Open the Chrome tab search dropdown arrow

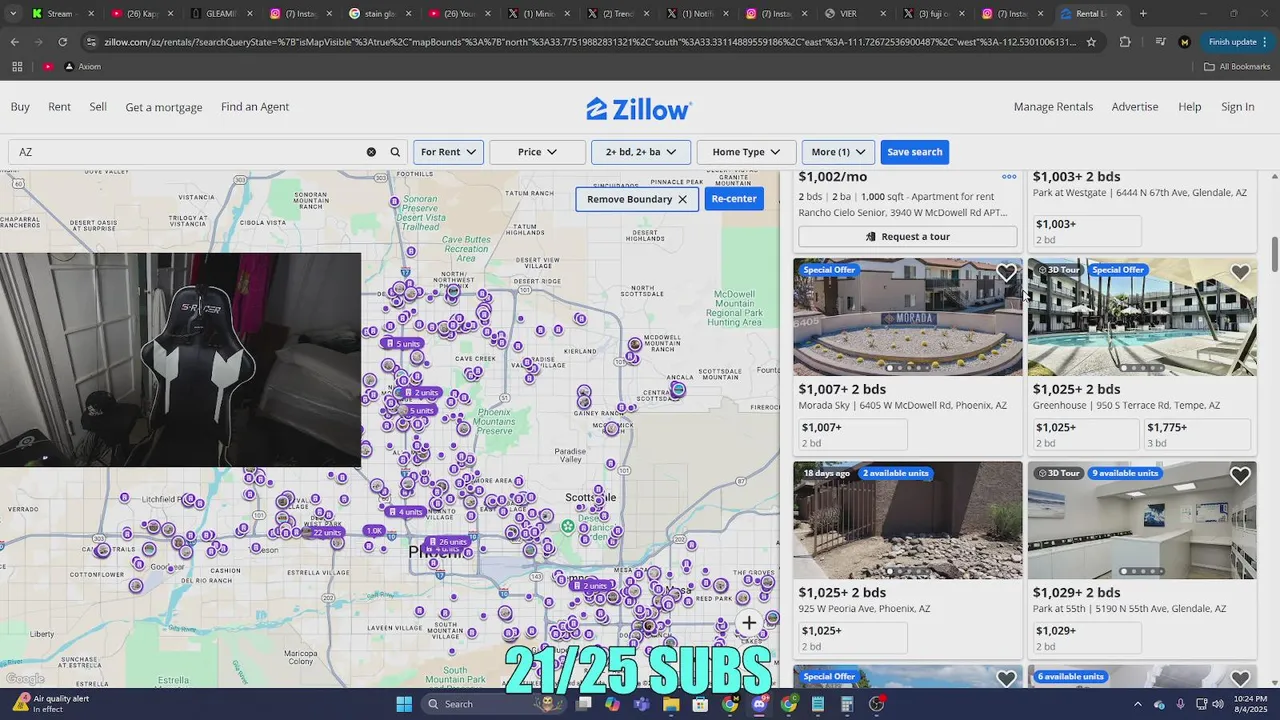(x=13, y=14)
